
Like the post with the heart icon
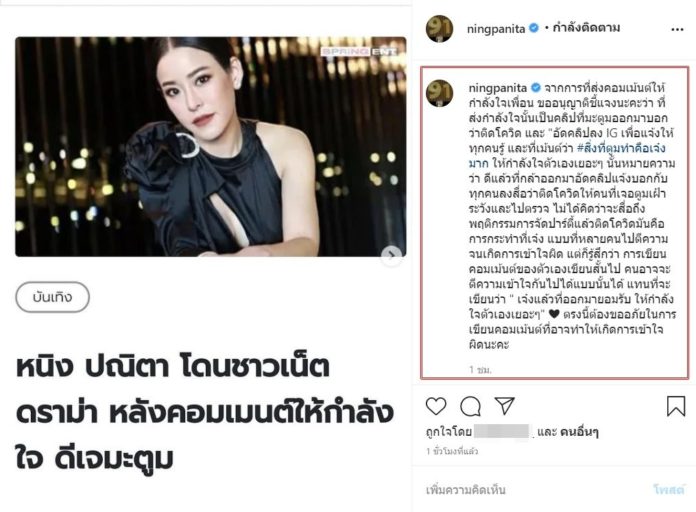(436, 406)
